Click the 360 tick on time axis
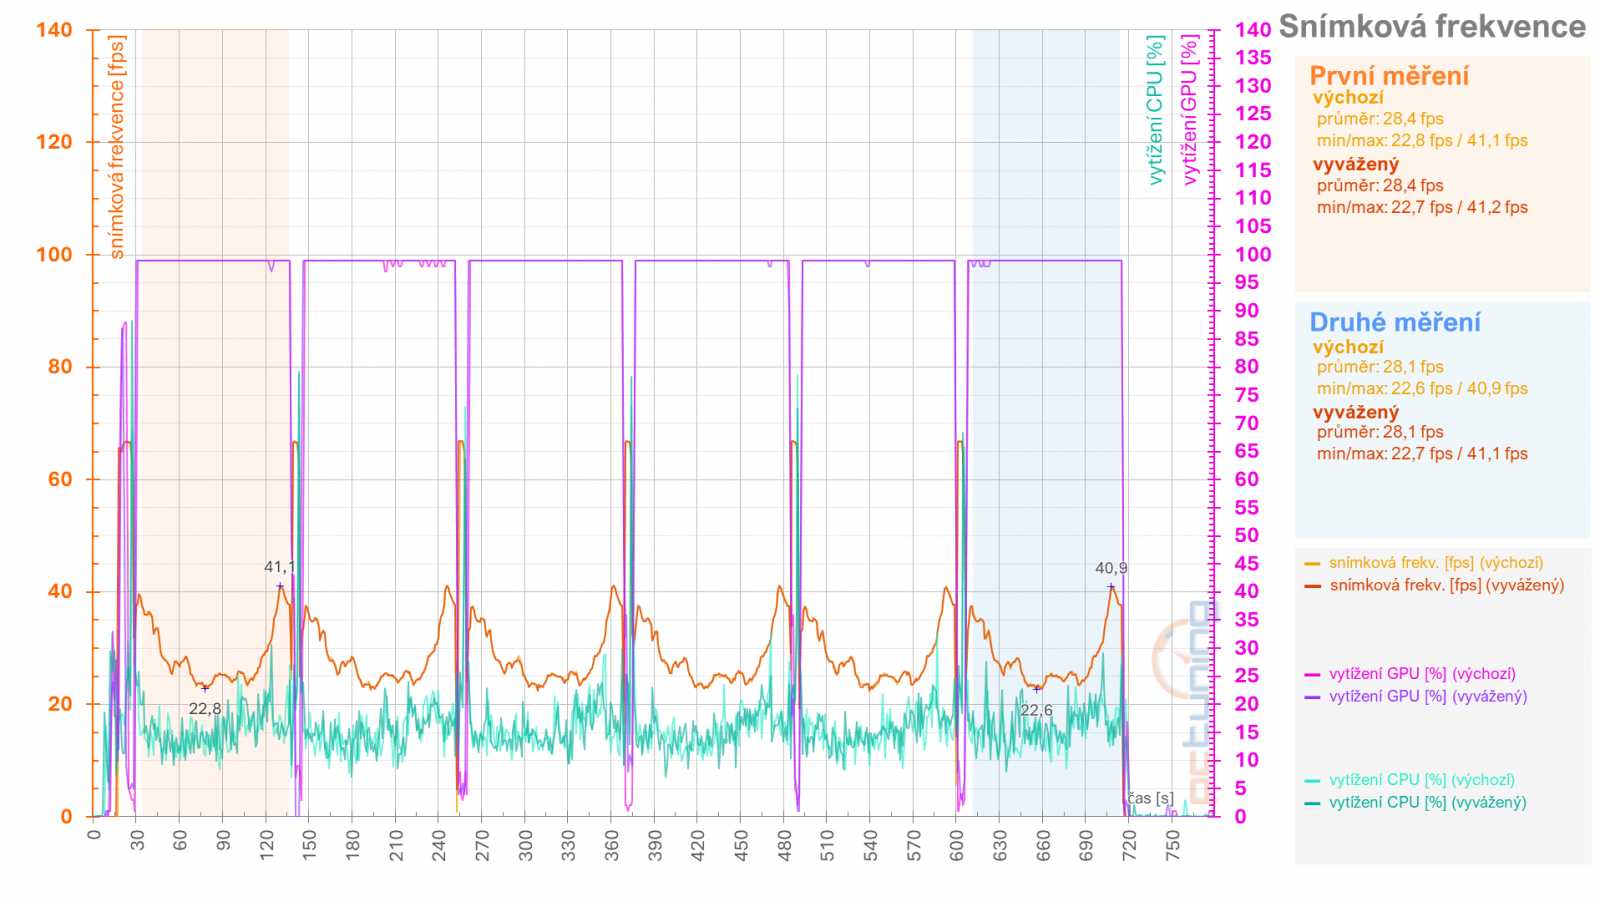This screenshot has height=902, width=1600. click(x=611, y=845)
